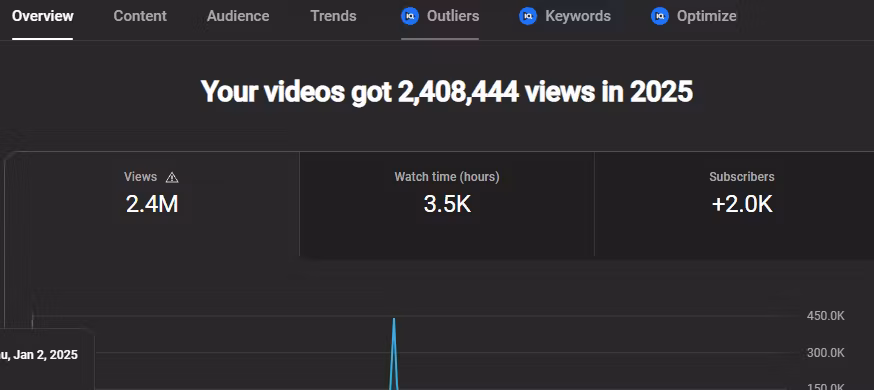Viewport: 874px width, 390px height.
Task: Click the 300.0K axis label
Action: click(826, 353)
